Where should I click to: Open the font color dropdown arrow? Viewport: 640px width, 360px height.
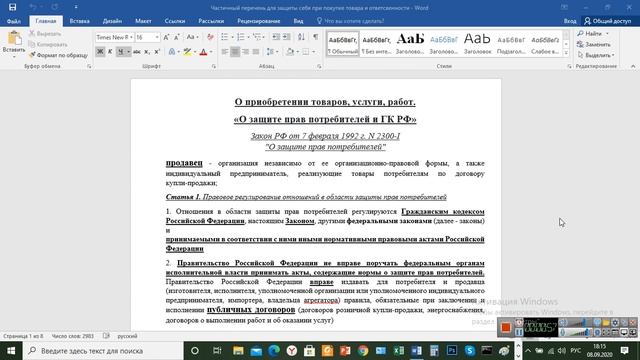point(211,52)
